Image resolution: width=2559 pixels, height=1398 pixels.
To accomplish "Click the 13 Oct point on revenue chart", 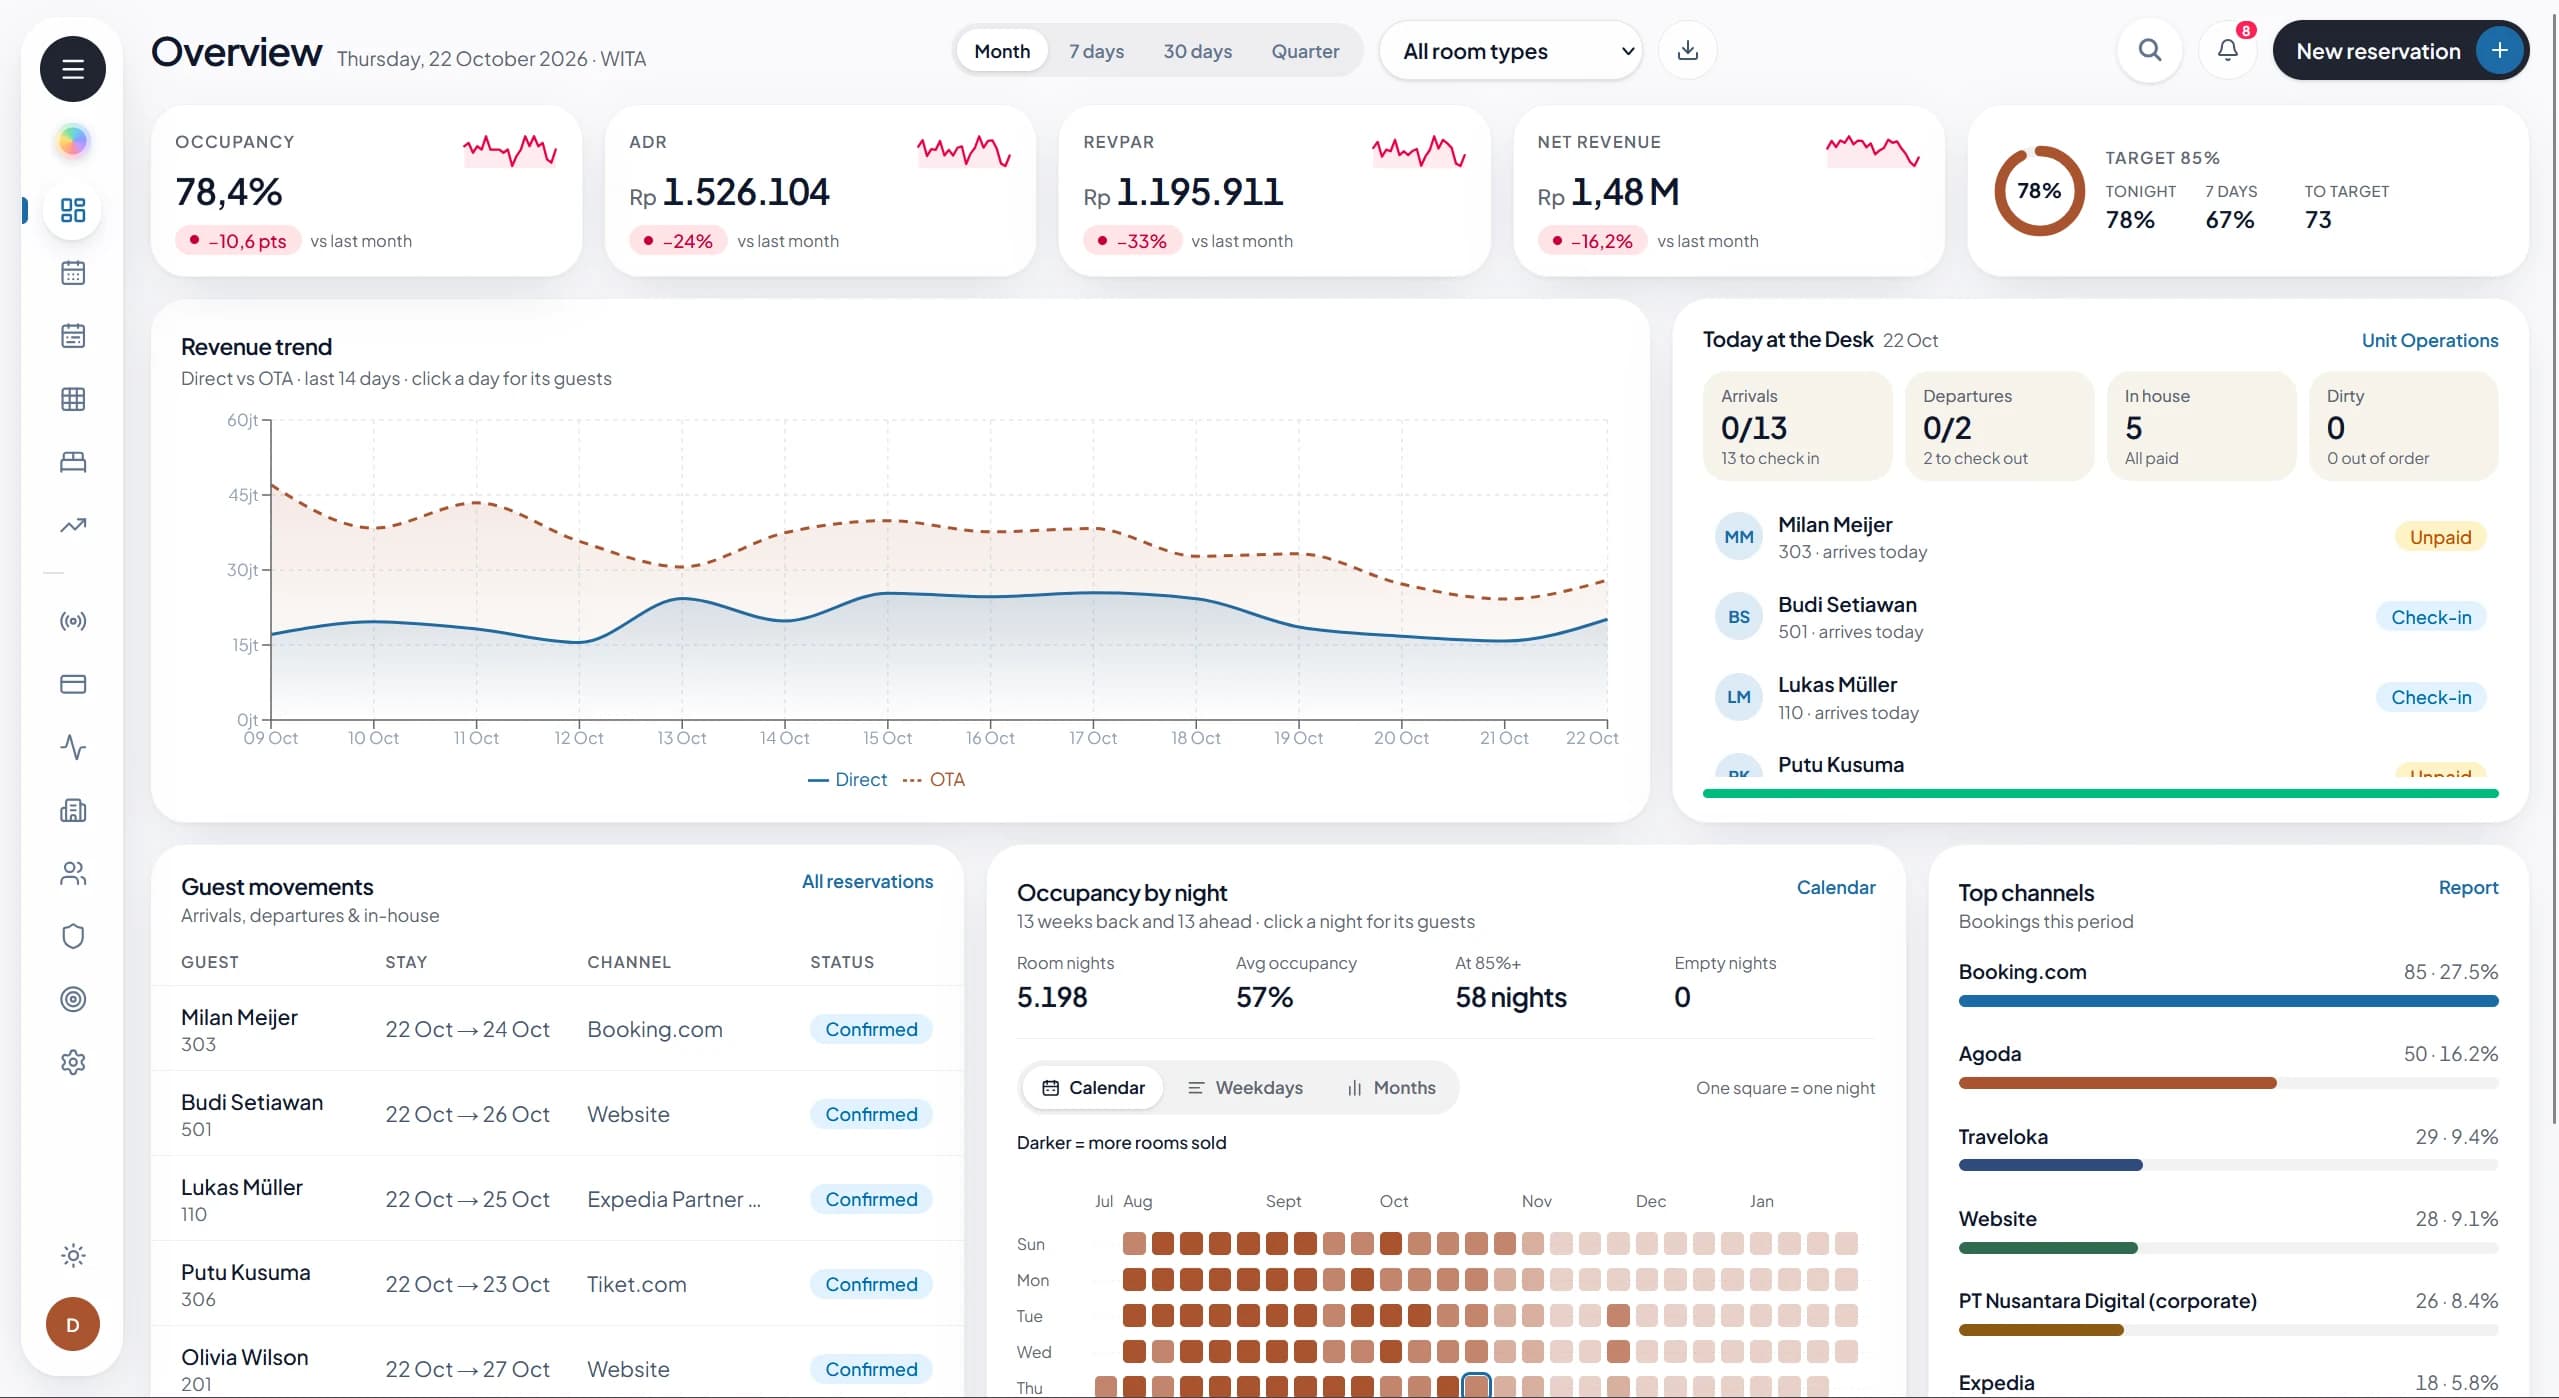I will [681, 598].
